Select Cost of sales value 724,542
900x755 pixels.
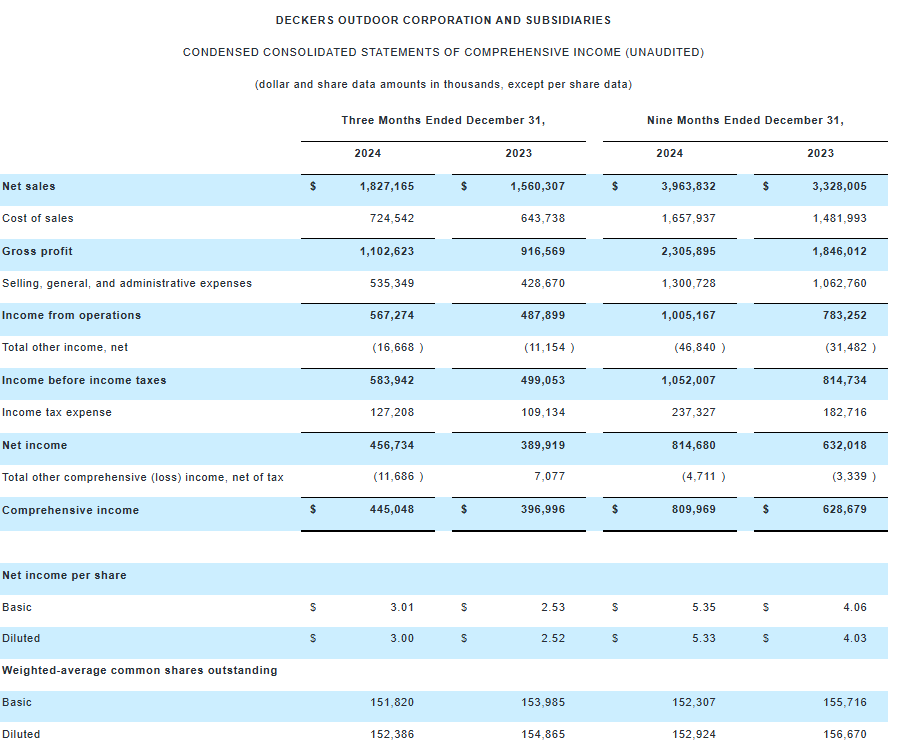click(392, 218)
